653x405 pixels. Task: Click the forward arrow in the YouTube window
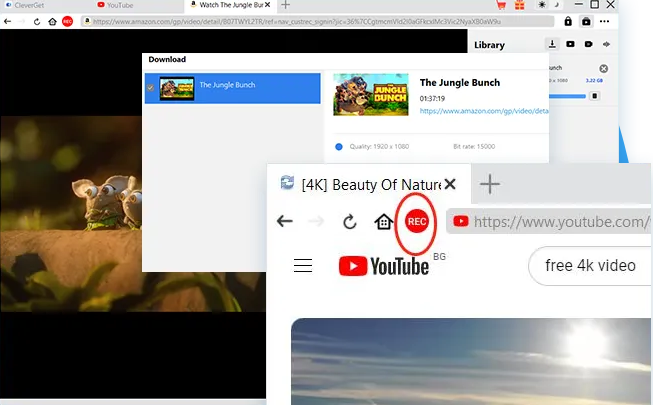[x=316, y=221]
